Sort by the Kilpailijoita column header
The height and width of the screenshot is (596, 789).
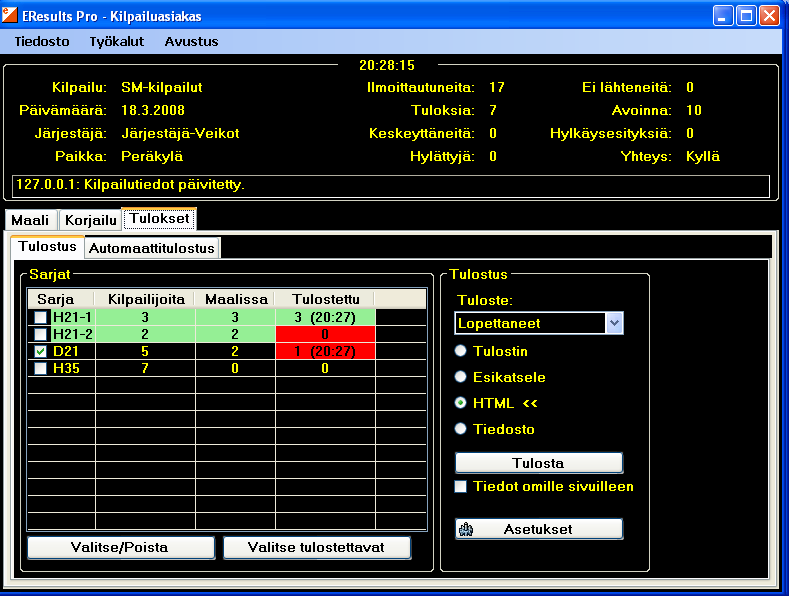click(145, 300)
